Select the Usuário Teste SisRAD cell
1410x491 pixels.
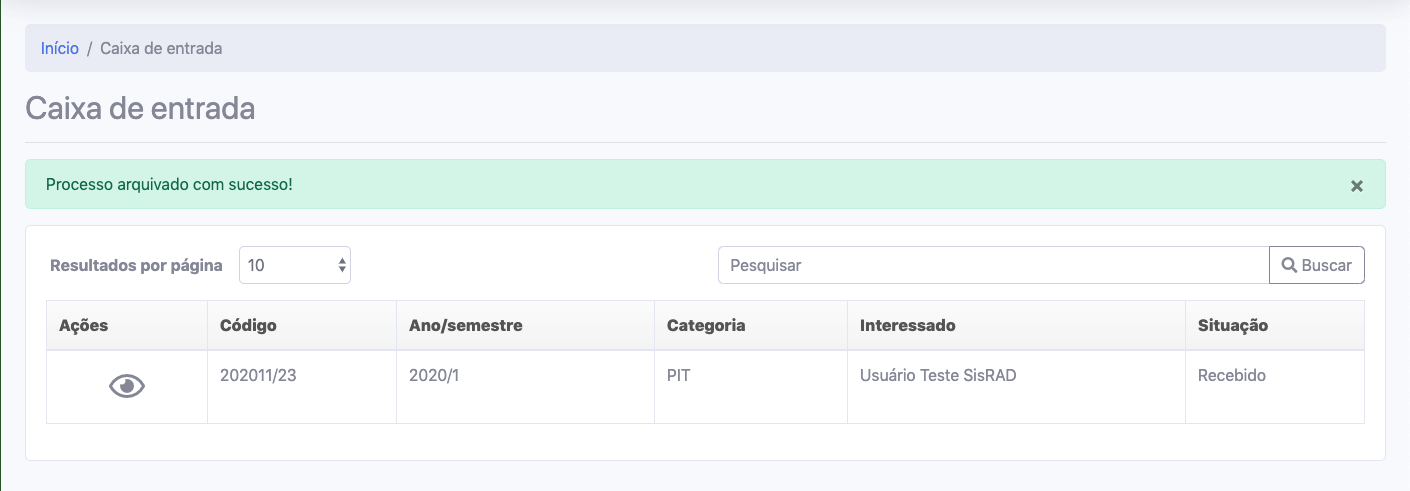938,376
